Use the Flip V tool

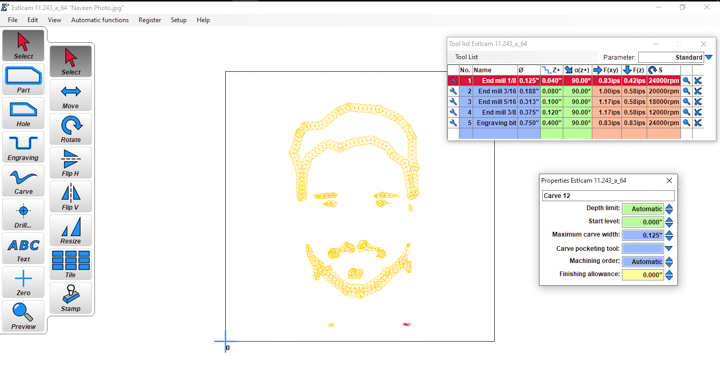pyautogui.click(x=71, y=197)
